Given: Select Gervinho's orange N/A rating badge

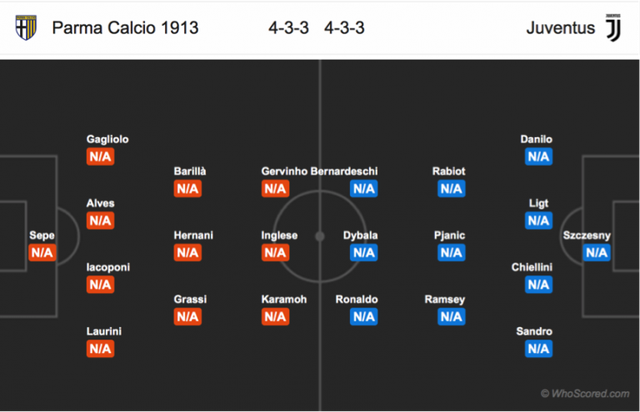Looking at the screenshot, I should [276, 189].
